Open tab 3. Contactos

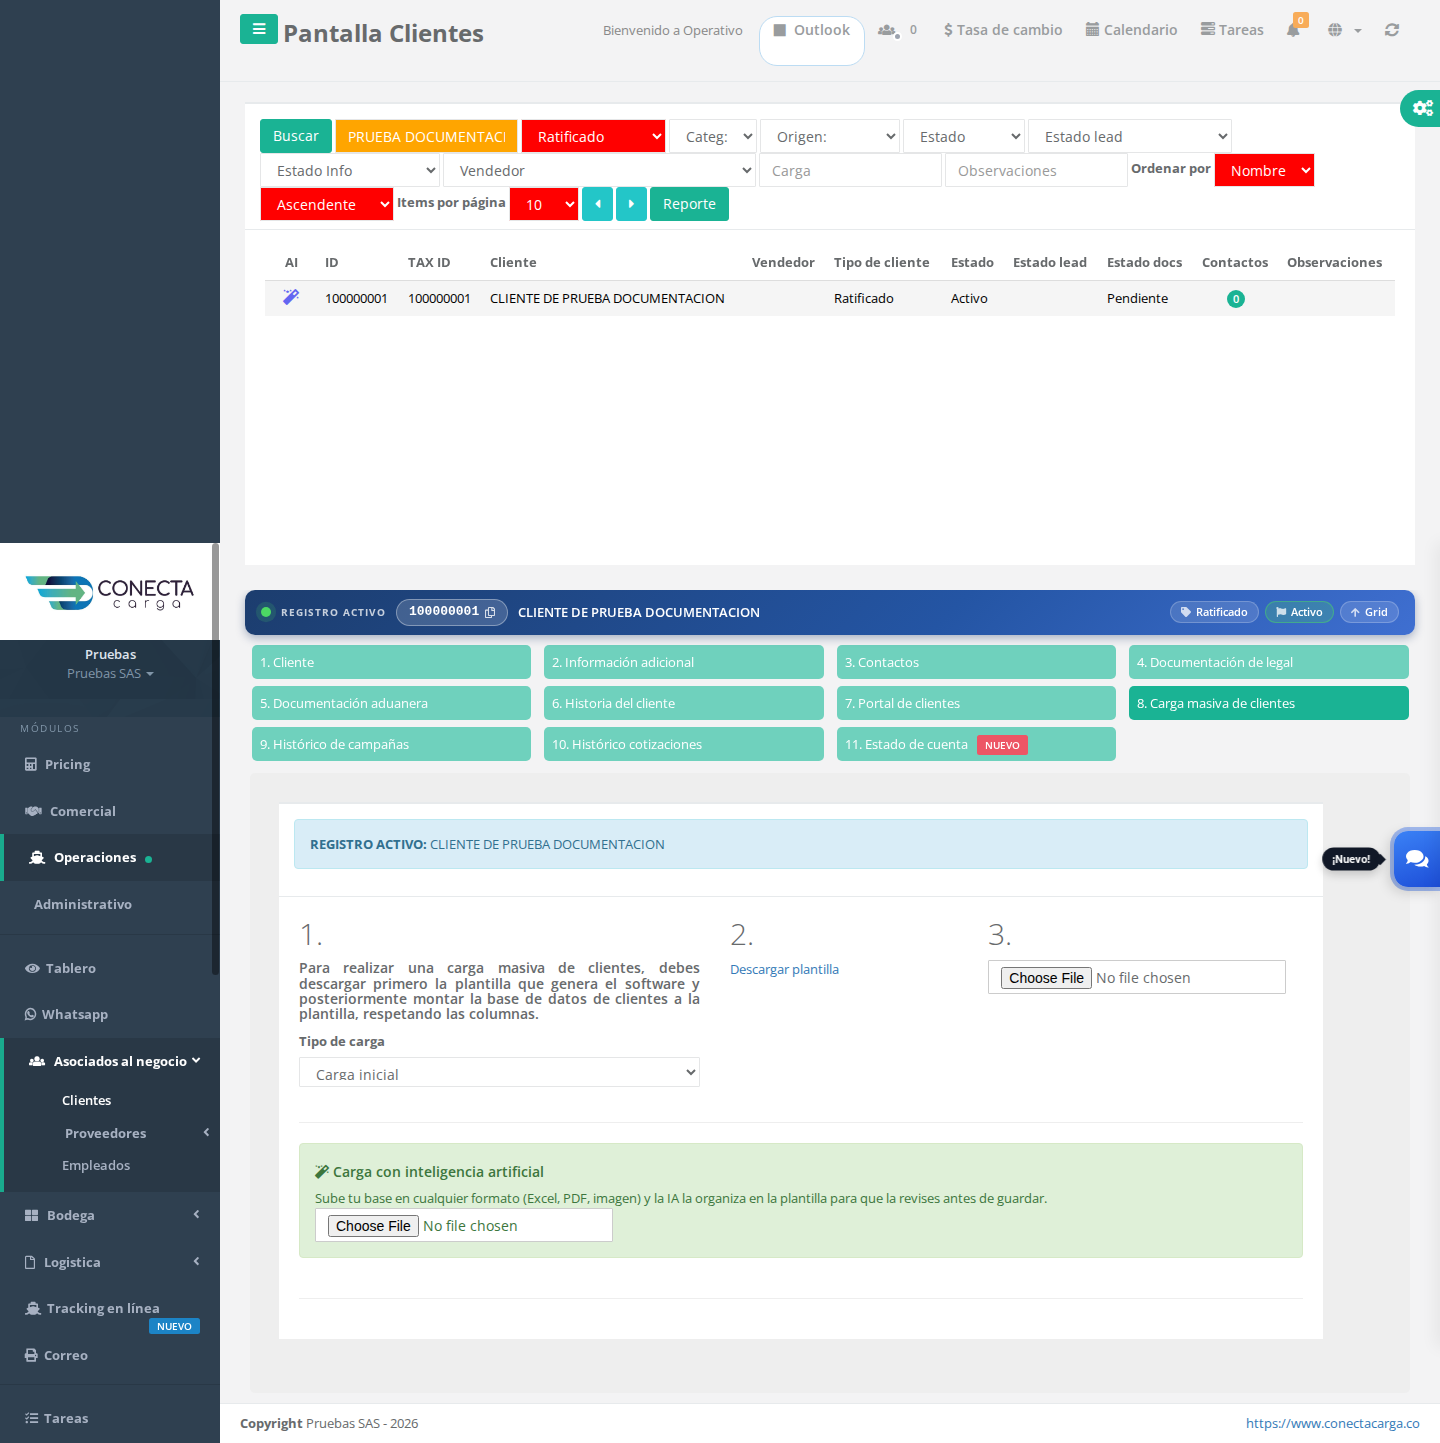(976, 662)
